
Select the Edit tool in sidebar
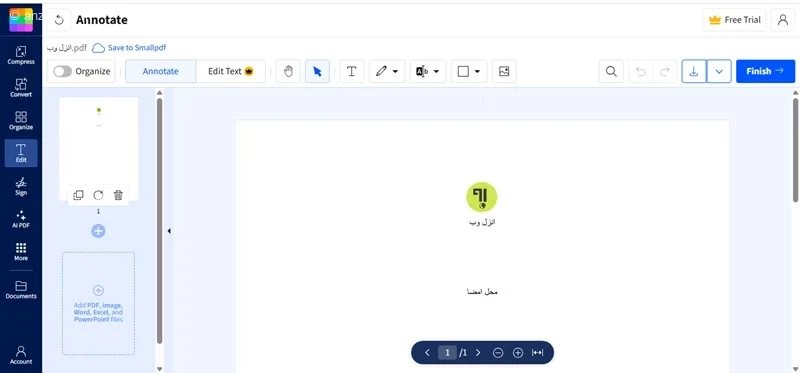(x=21, y=153)
